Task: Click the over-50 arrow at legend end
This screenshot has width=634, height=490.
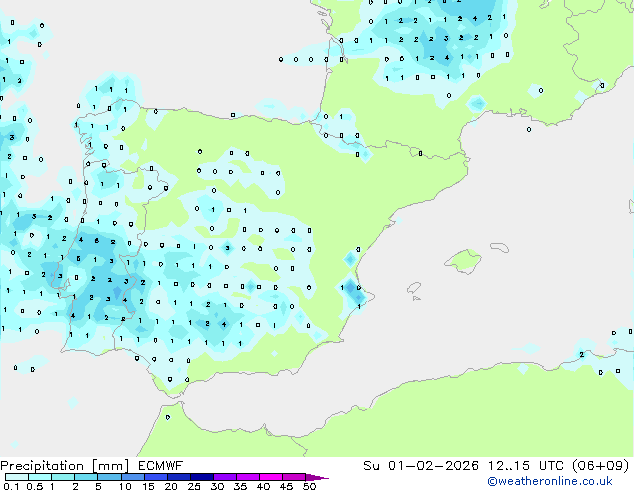Action: tap(317, 477)
